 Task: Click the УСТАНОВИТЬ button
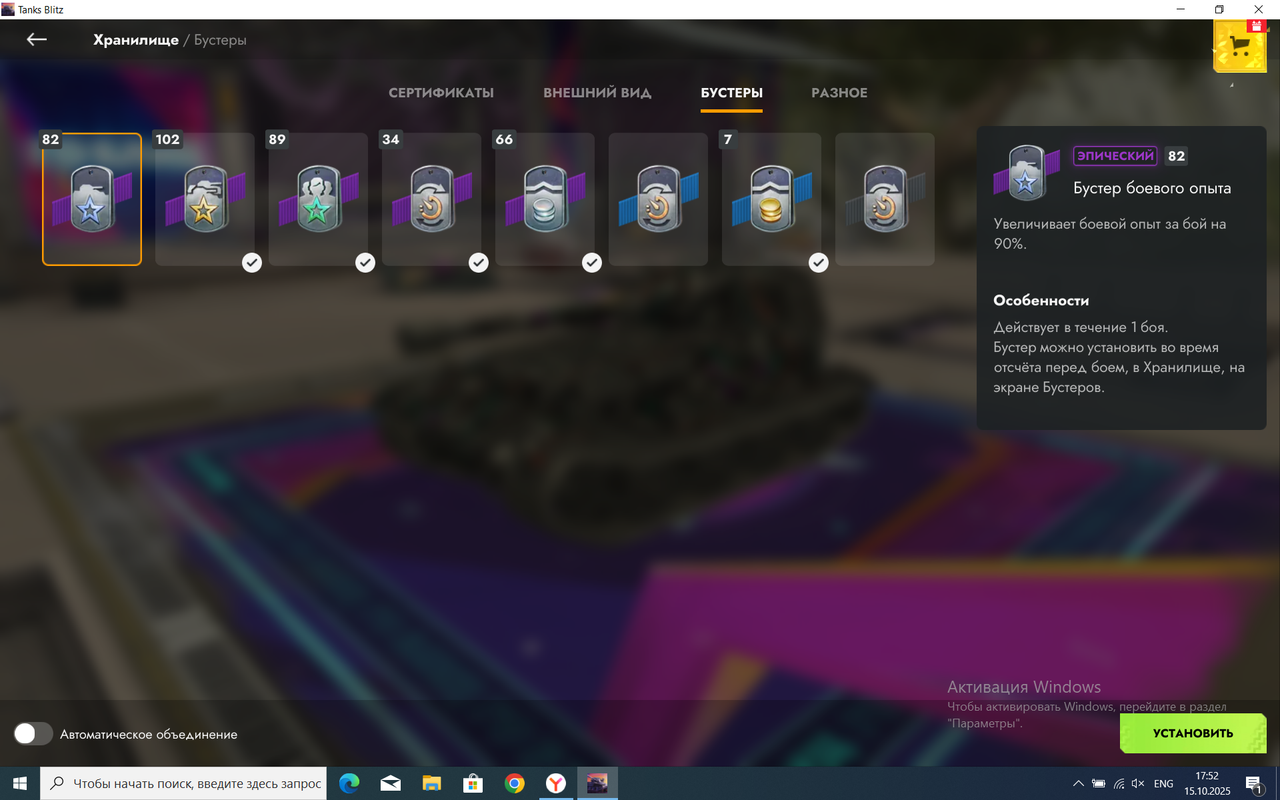[x=1193, y=733]
